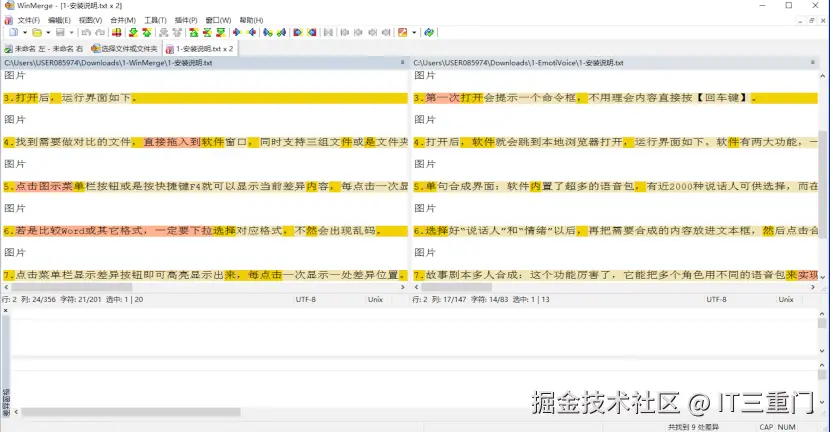Open the 编辑(E) menu
Image resolution: width=830 pixels, height=432 pixels.
coord(59,20)
